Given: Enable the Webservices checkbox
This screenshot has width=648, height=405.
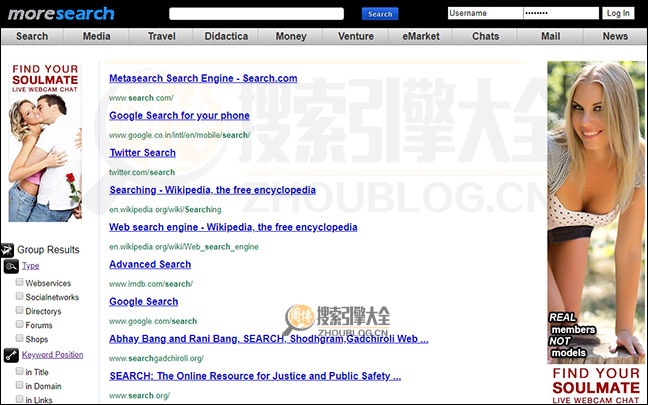Looking at the screenshot, I should point(19,283).
